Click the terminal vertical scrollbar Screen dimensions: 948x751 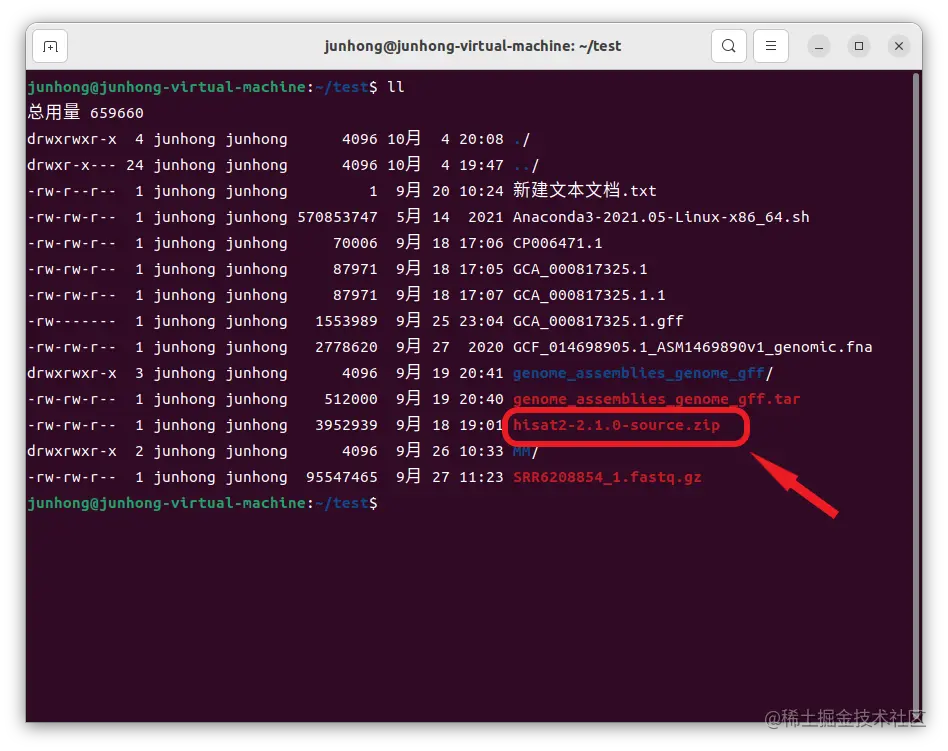point(917,395)
